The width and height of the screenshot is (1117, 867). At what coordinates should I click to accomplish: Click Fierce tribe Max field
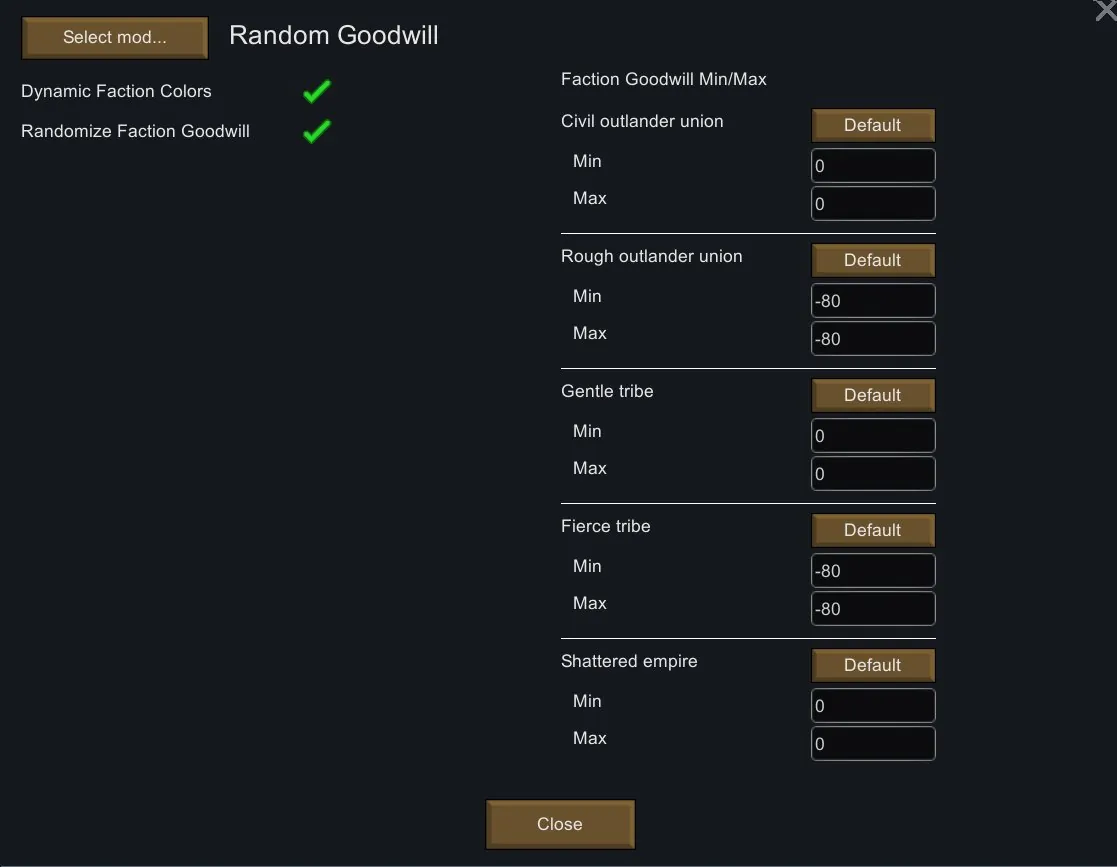tap(872, 609)
